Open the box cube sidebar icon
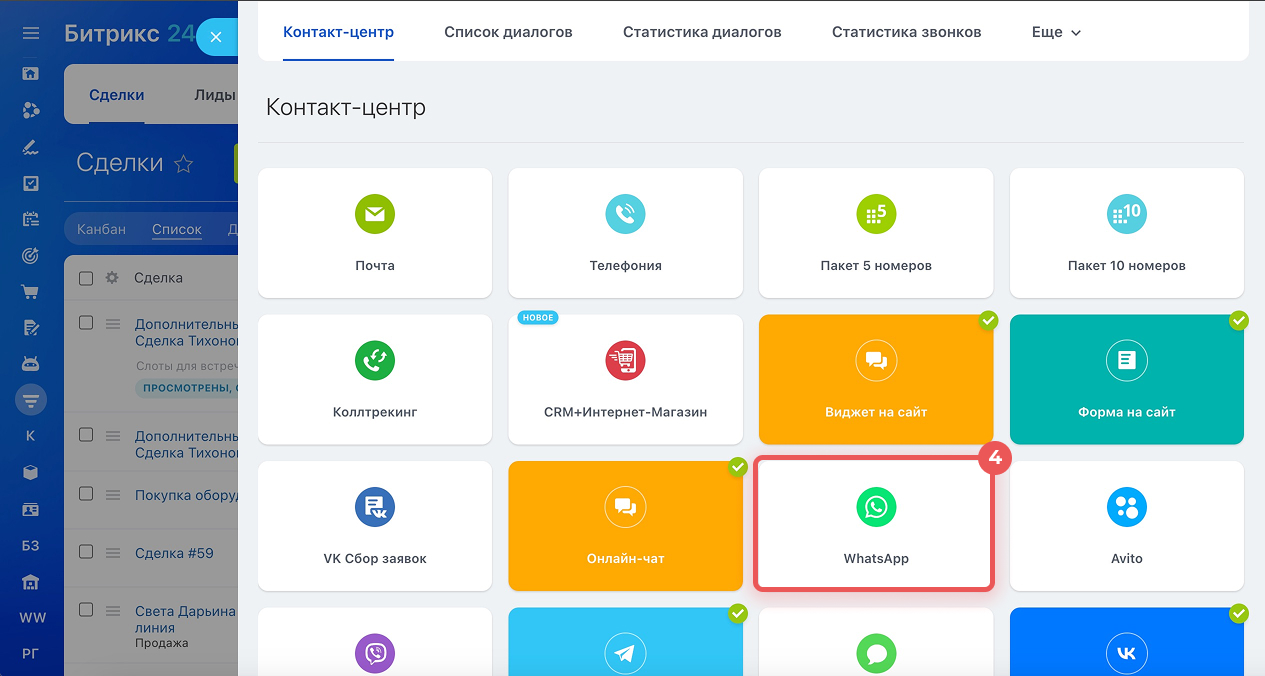Image resolution: width=1265 pixels, height=676 pixels. point(31,473)
